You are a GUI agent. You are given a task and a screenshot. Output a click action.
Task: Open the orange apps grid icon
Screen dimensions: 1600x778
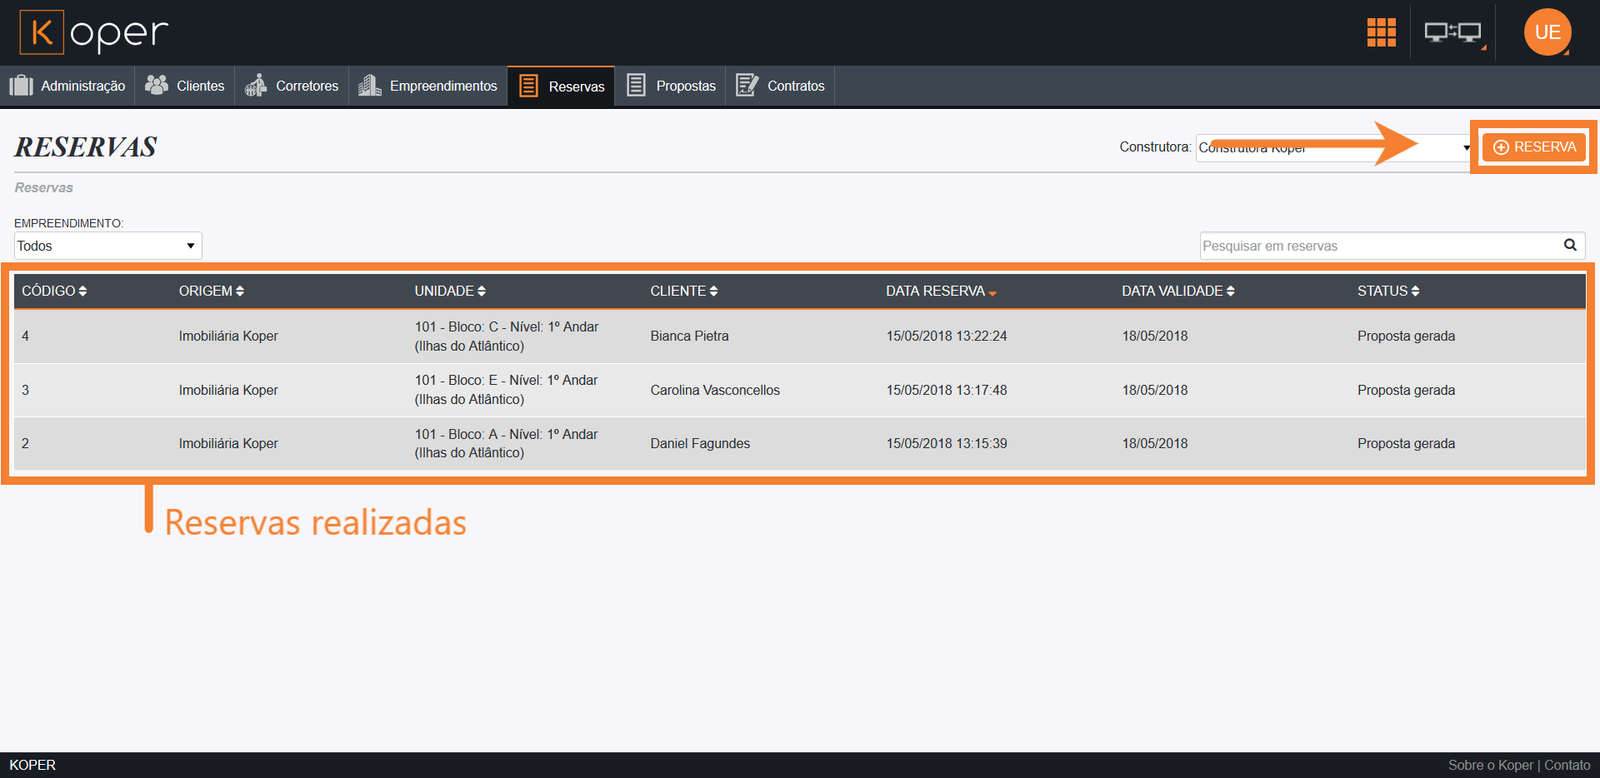[1381, 32]
